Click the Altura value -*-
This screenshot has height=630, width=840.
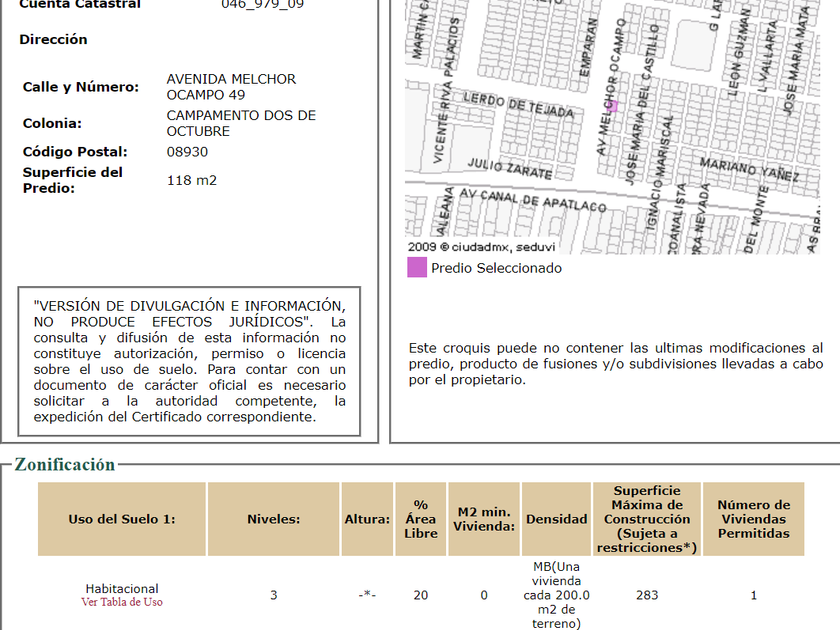click(x=367, y=595)
